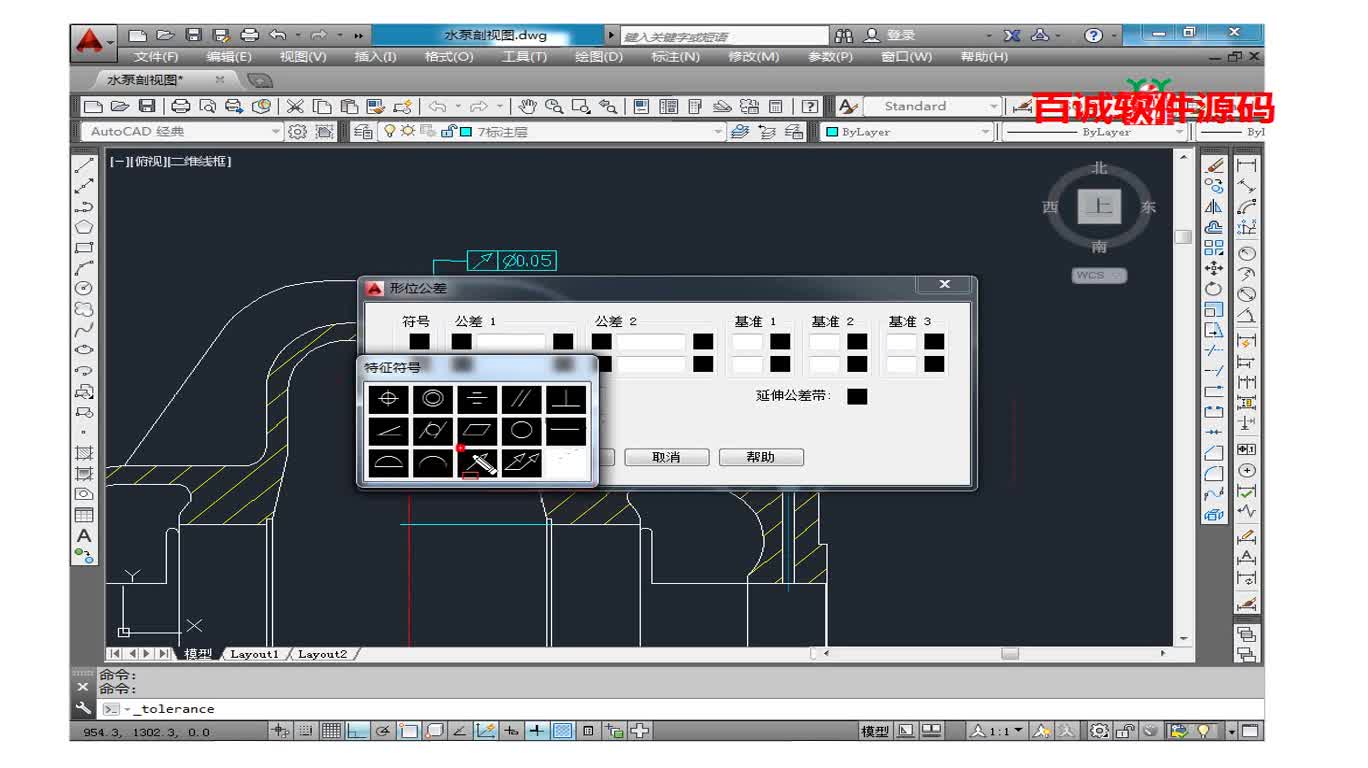Pick the perpendicularity symbol
The width and height of the screenshot is (1368, 768).
click(x=565, y=400)
